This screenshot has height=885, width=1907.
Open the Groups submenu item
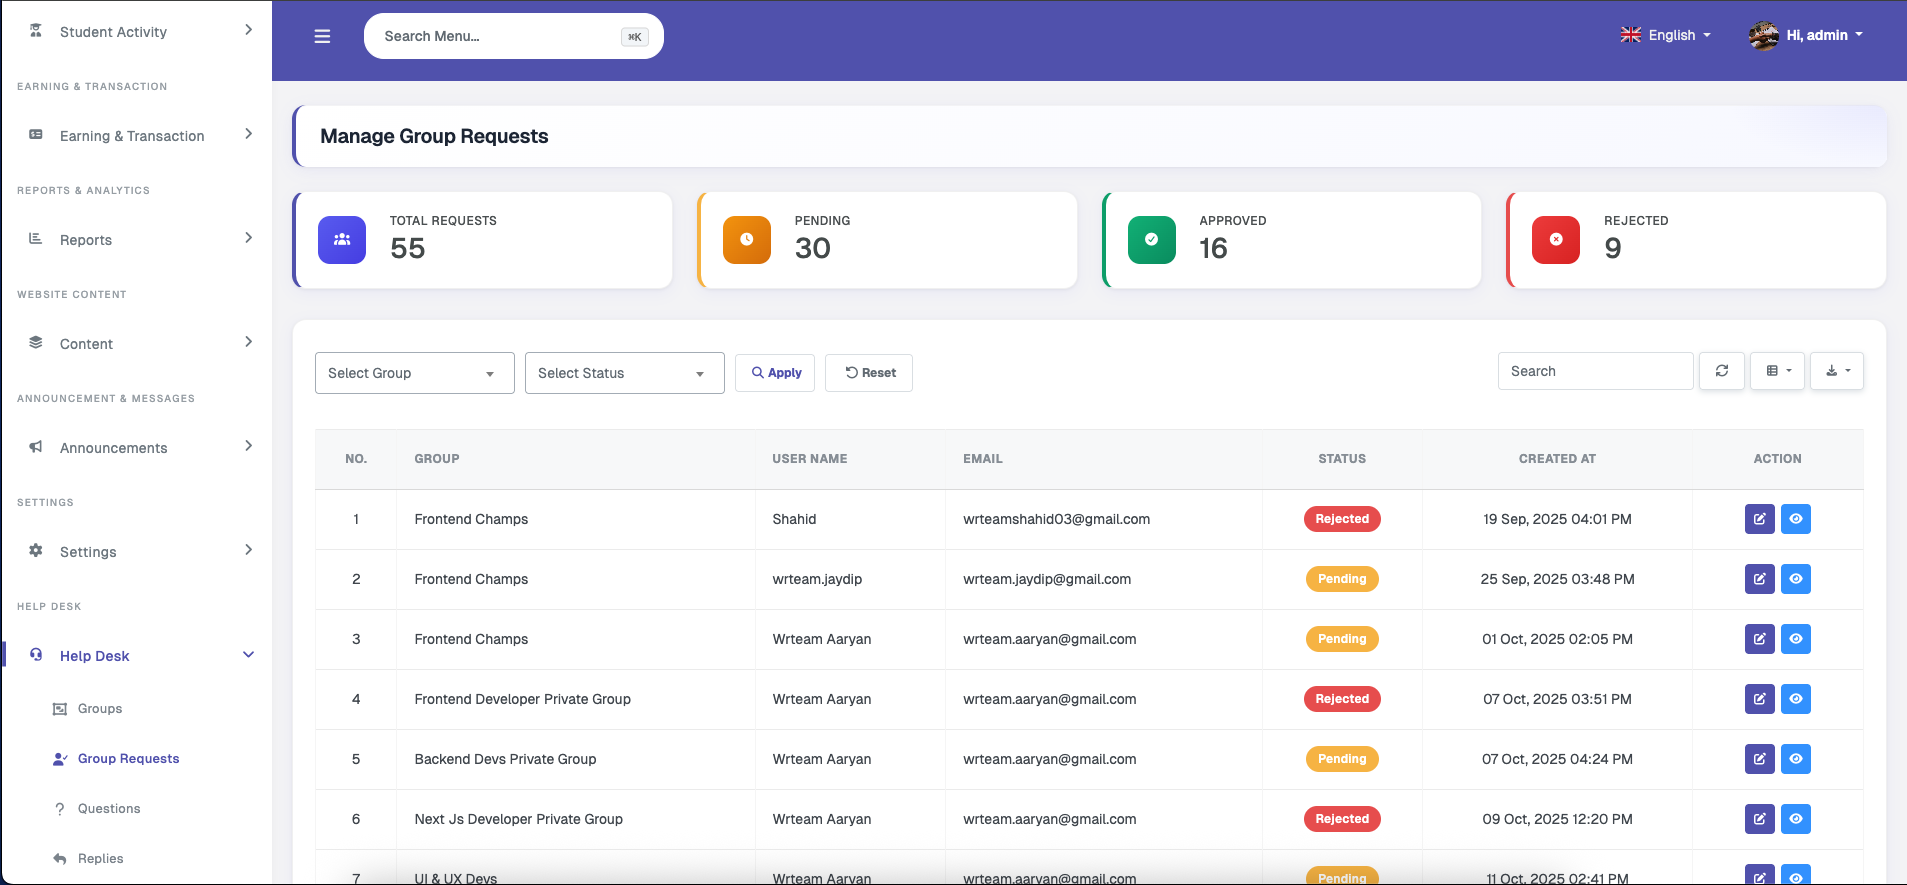click(x=100, y=709)
